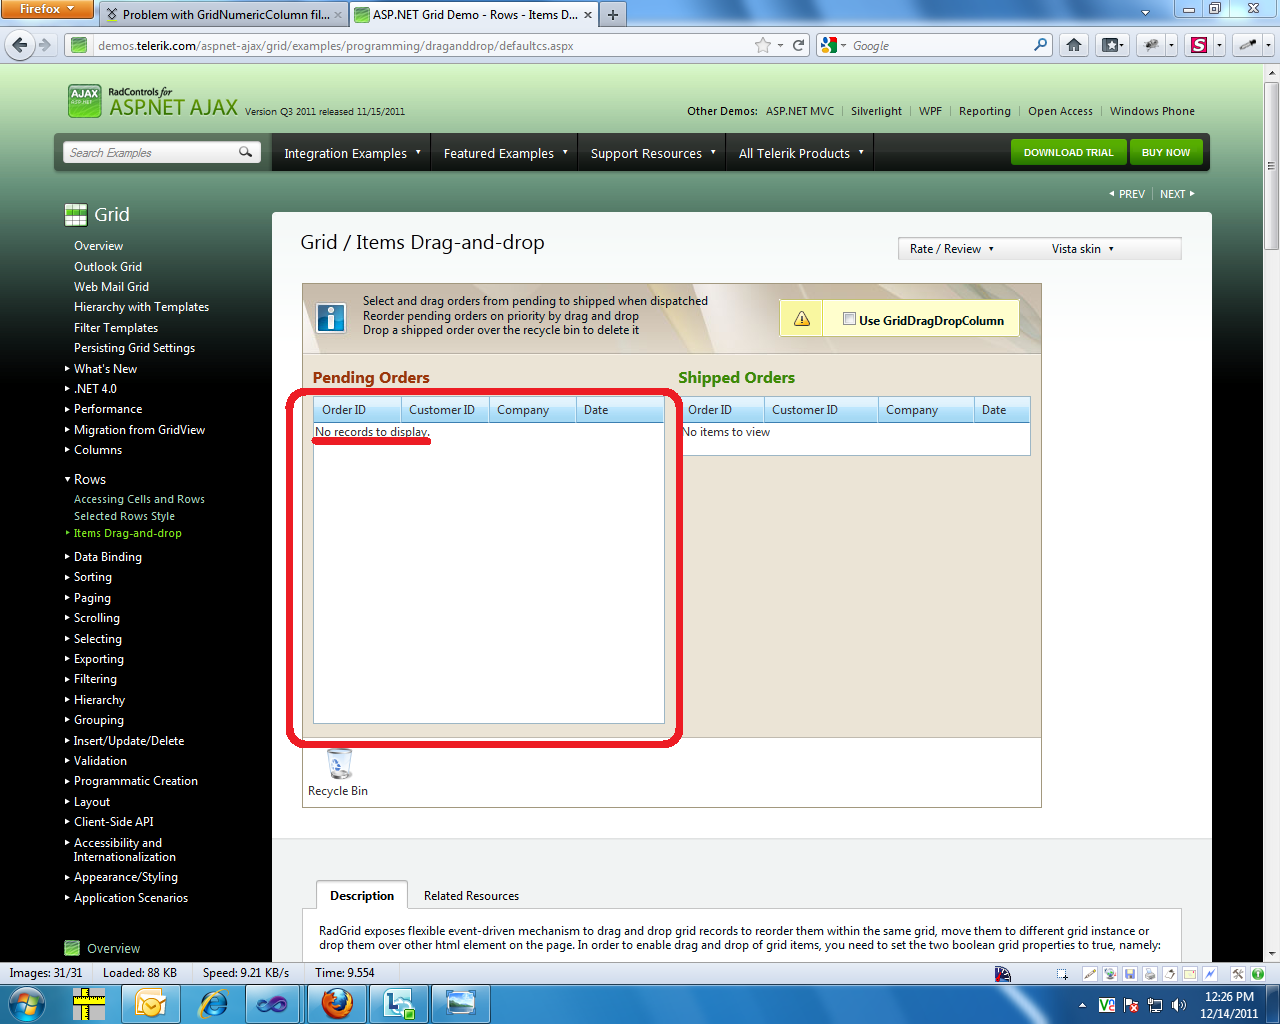The width and height of the screenshot is (1280, 1024).
Task: Click the envelope mail icon in status bar
Action: [x=1190, y=974]
